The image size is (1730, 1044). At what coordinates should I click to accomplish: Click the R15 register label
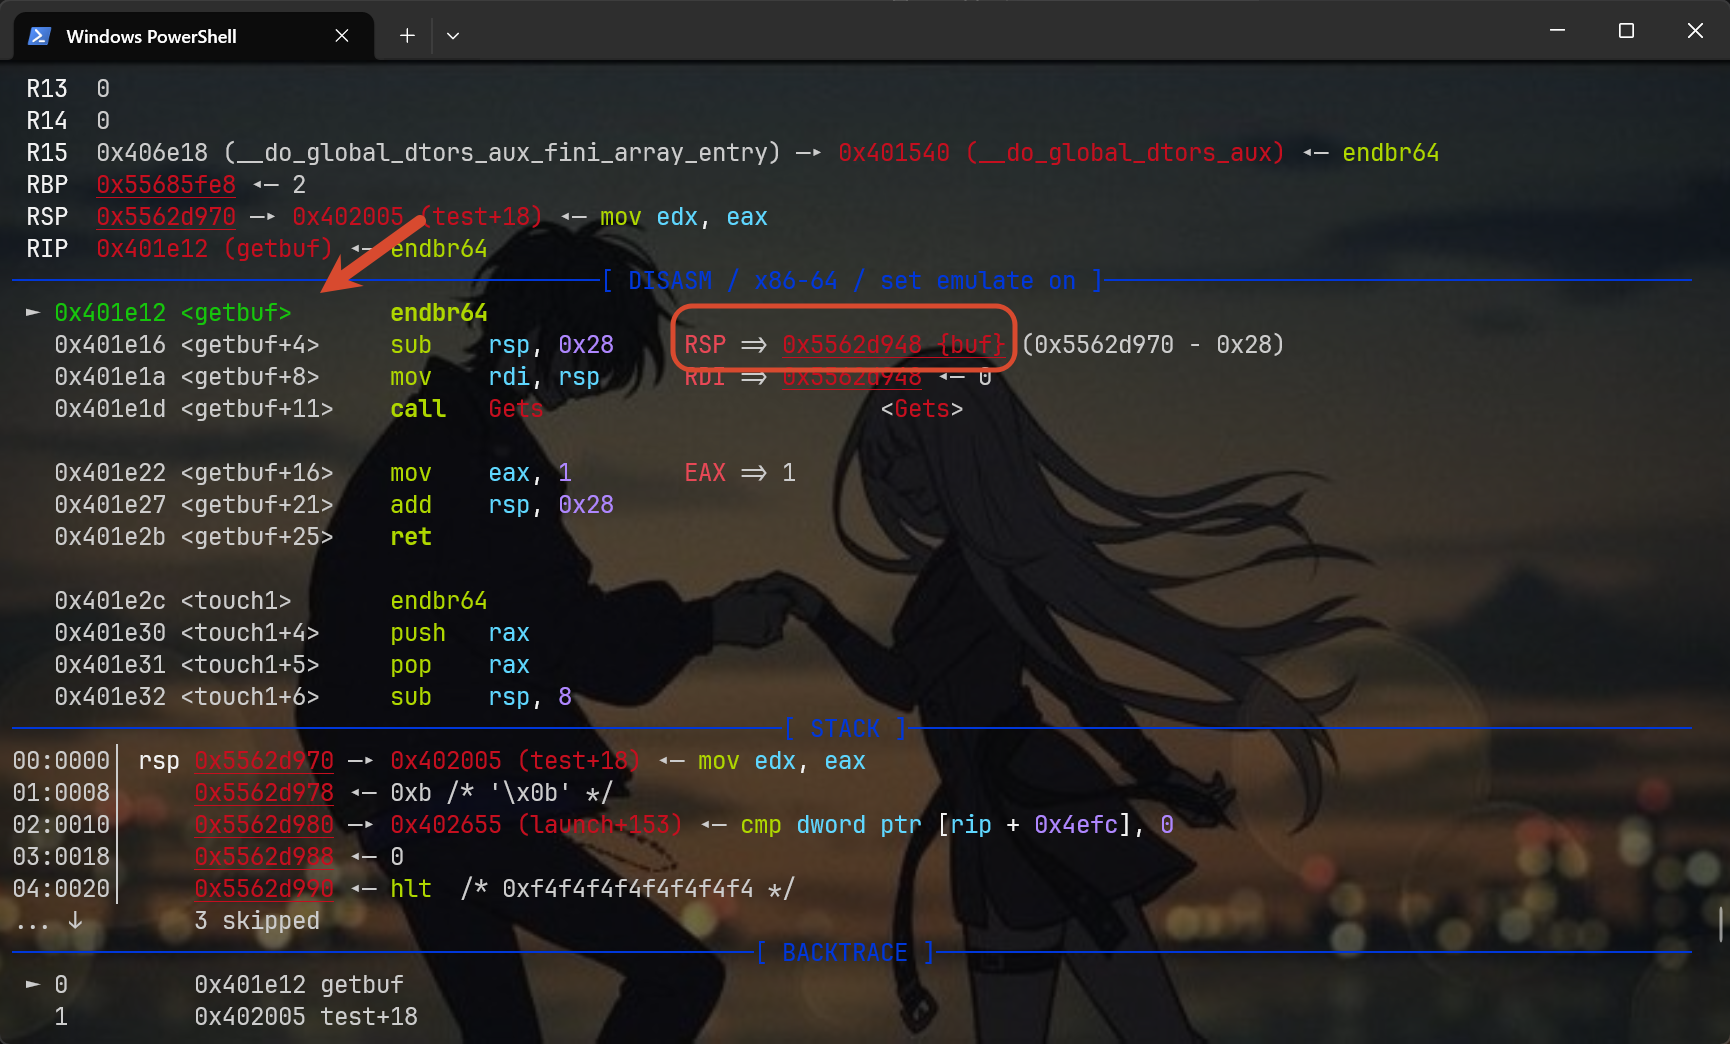pyautogui.click(x=47, y=153)
